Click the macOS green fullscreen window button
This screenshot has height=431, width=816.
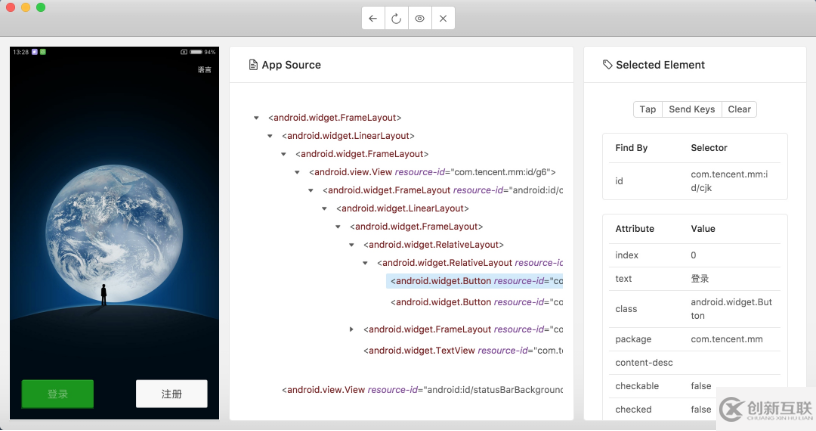(41, 7)
